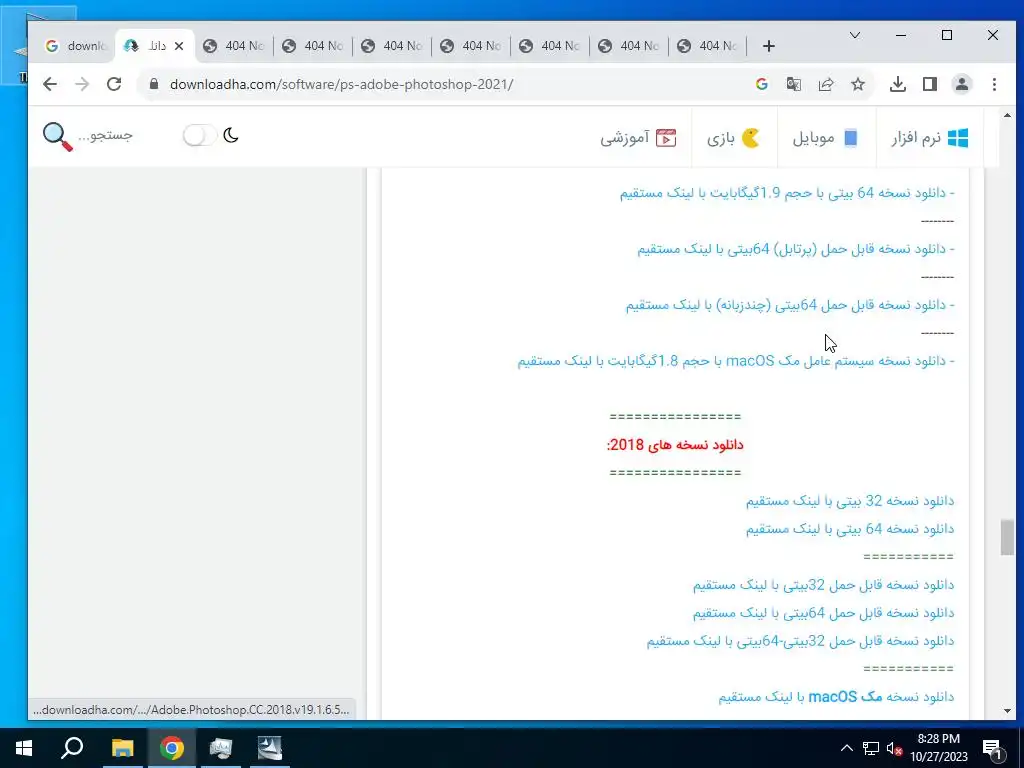Click the Google icon in the address bar

click(x=761, y=84)
